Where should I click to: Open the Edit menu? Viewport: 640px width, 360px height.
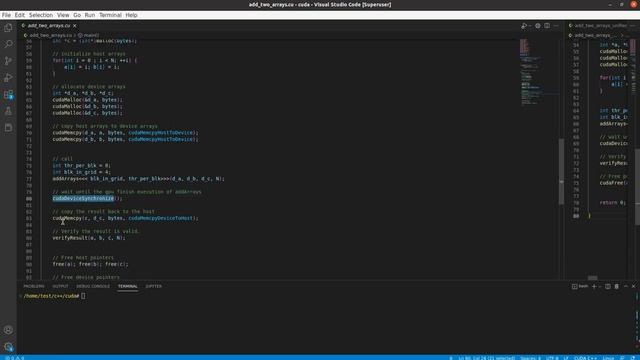20,15
